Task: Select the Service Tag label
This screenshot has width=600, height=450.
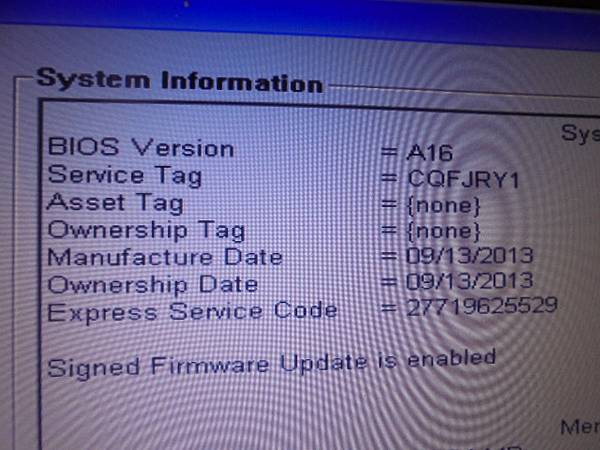Action: tap(125, 175)
